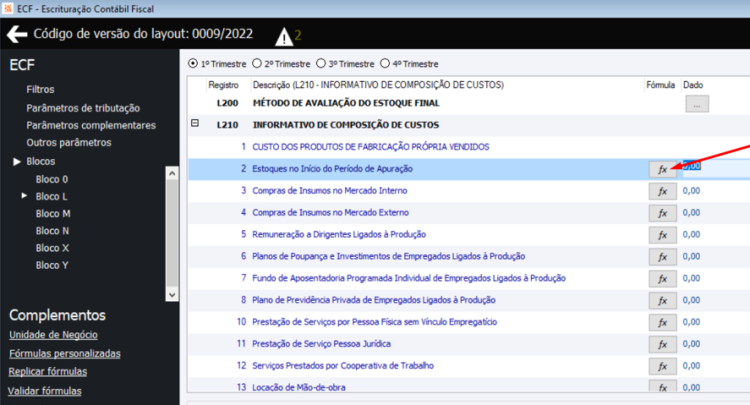Select row Planos de Poupança e Investimentos

469,256
